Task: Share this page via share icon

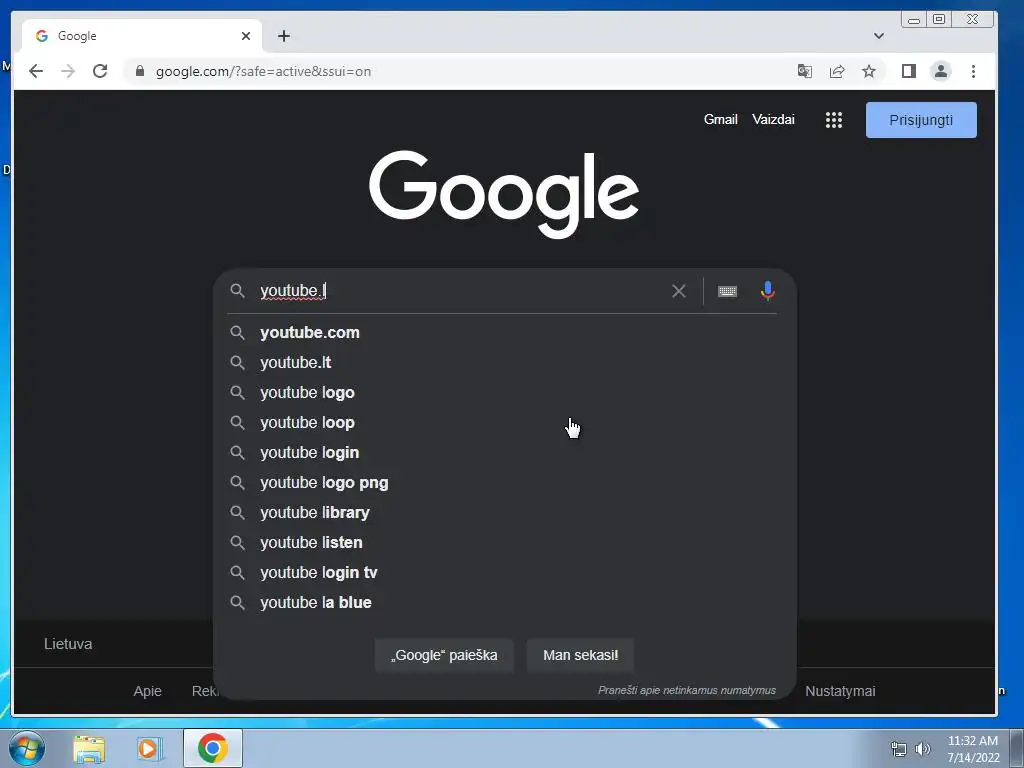Action: (837, 71)
